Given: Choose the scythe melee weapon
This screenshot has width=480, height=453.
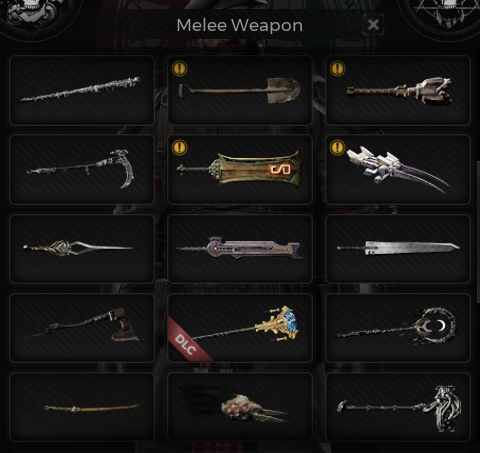Looking at the screenshot, I should click(x=82, y=169).
